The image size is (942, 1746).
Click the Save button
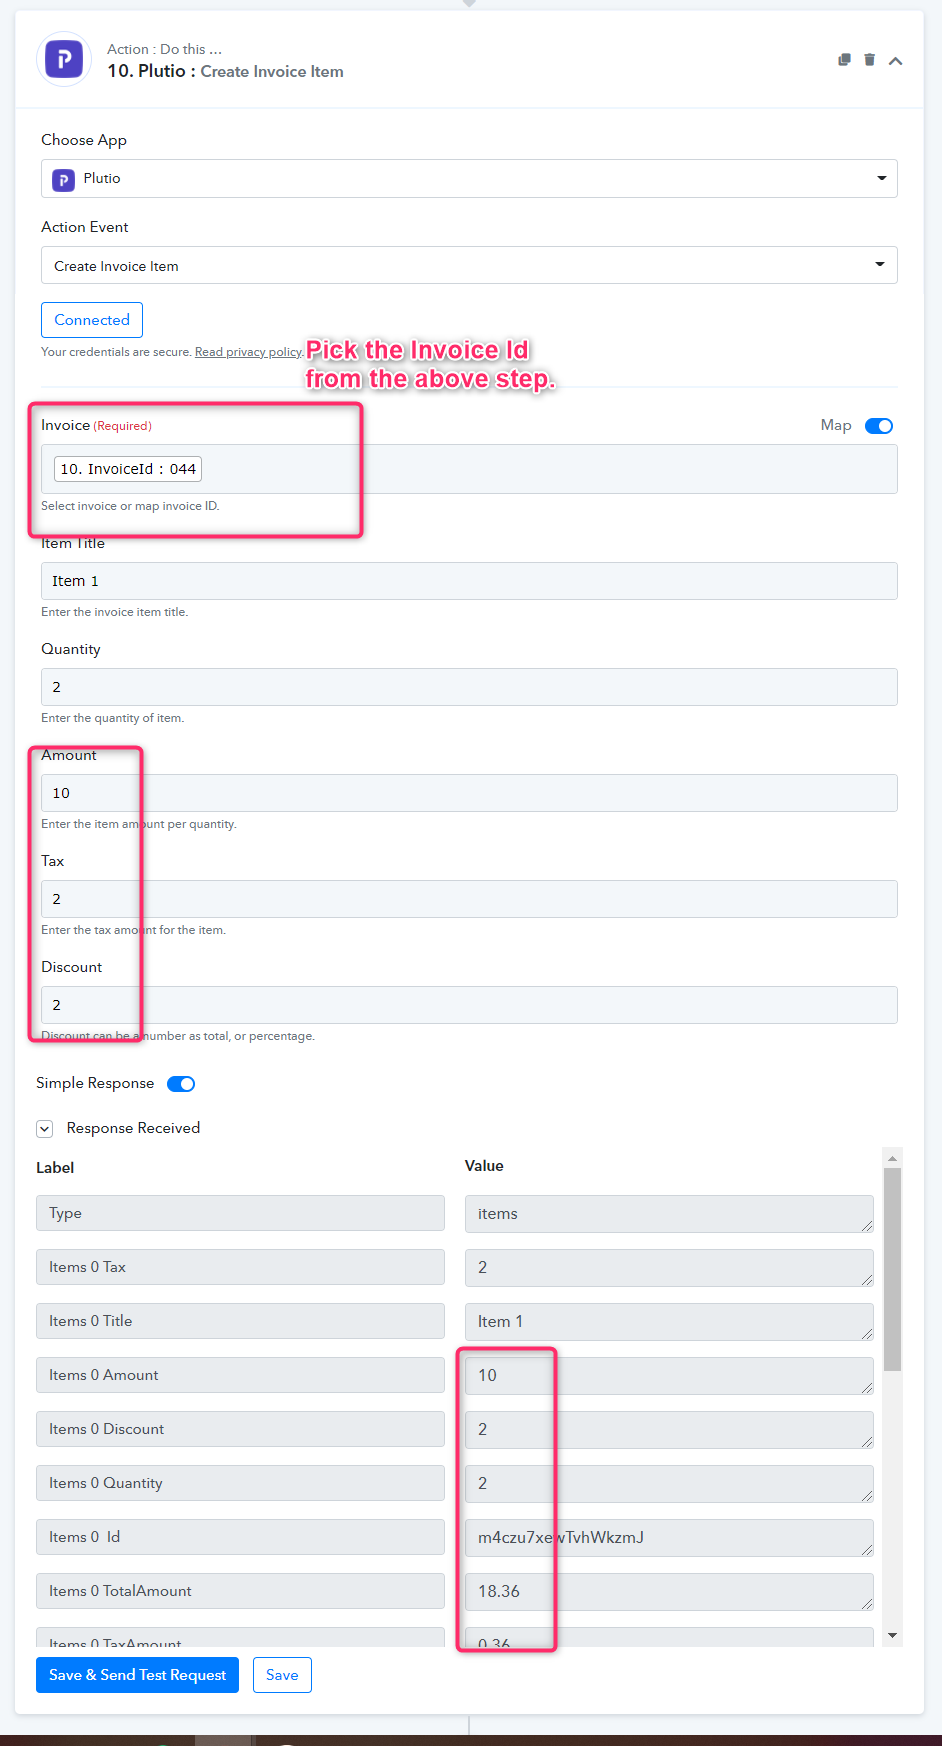282,1675
